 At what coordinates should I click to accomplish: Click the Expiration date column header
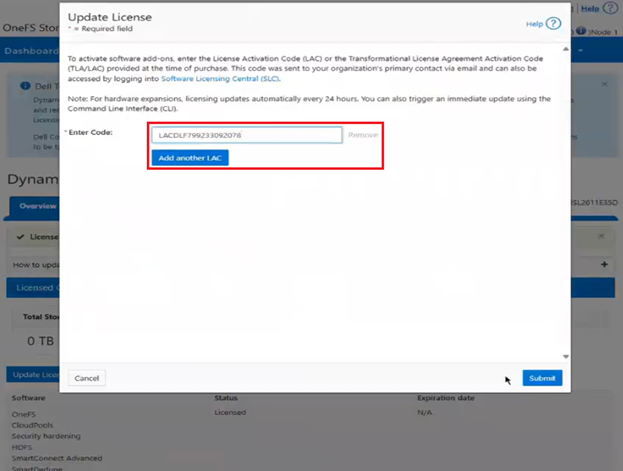(x=446, y=398)
